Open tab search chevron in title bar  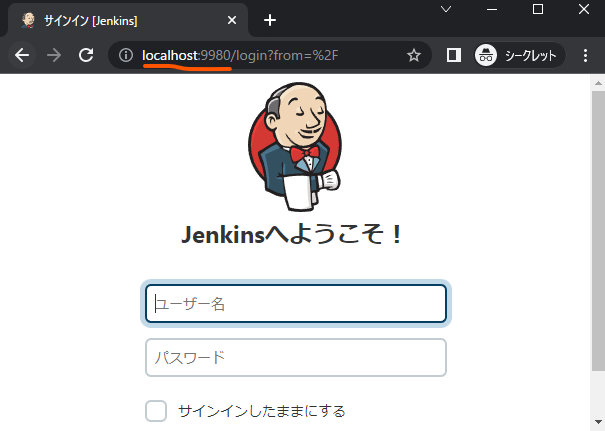[446, 9]
